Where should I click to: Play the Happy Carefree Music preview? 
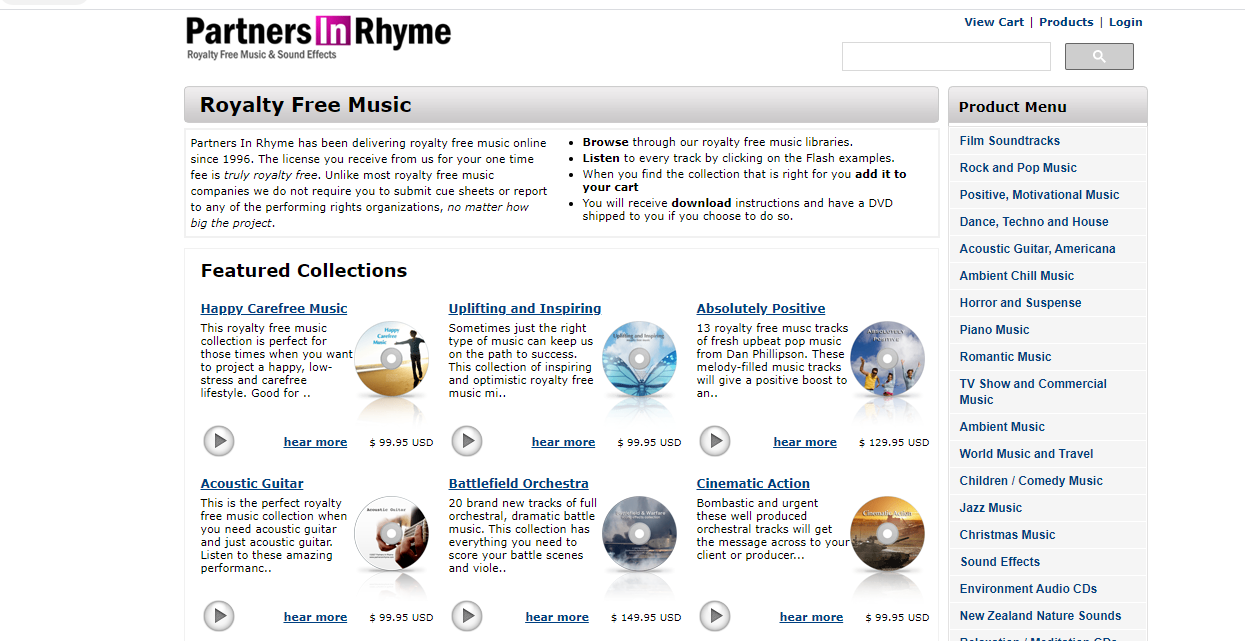click(x=218, y=441)
